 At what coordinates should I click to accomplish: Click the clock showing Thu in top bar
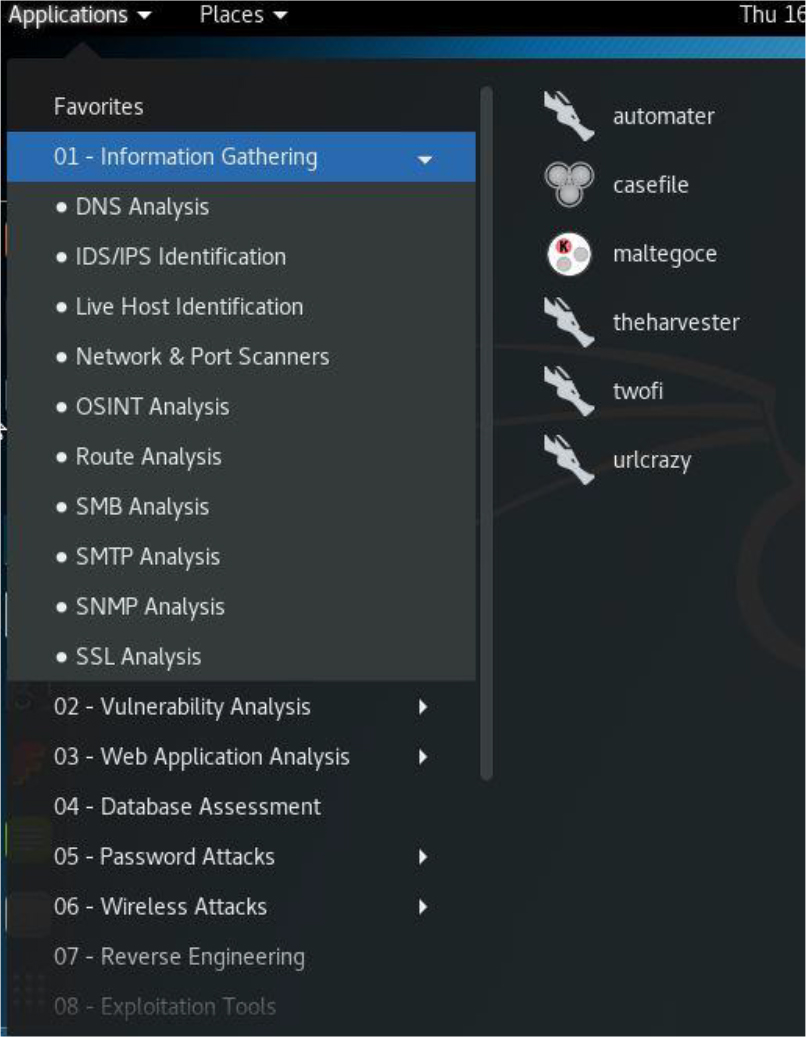point(771,15)
